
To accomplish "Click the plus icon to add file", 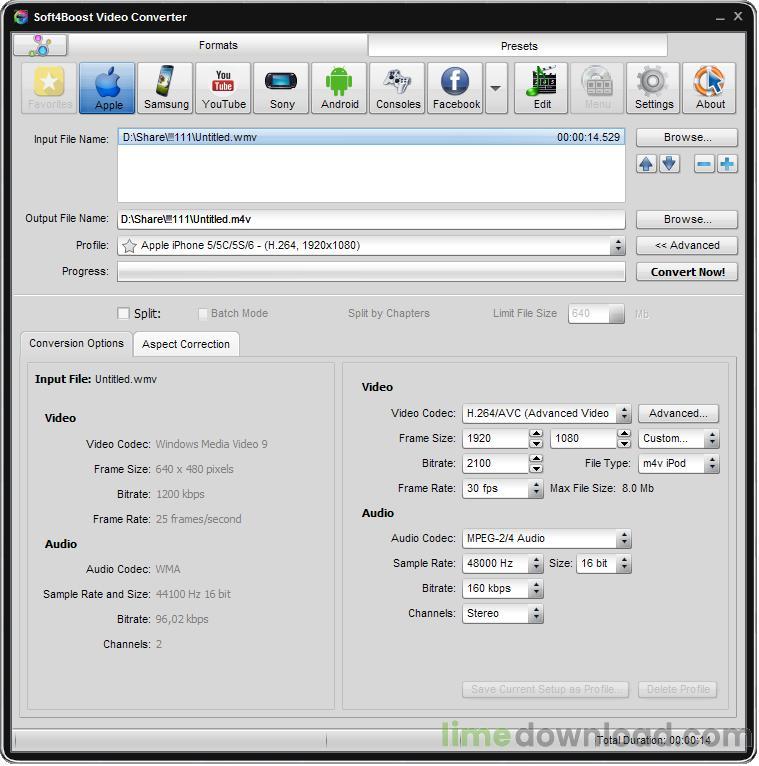I will (x=727, y=164).
